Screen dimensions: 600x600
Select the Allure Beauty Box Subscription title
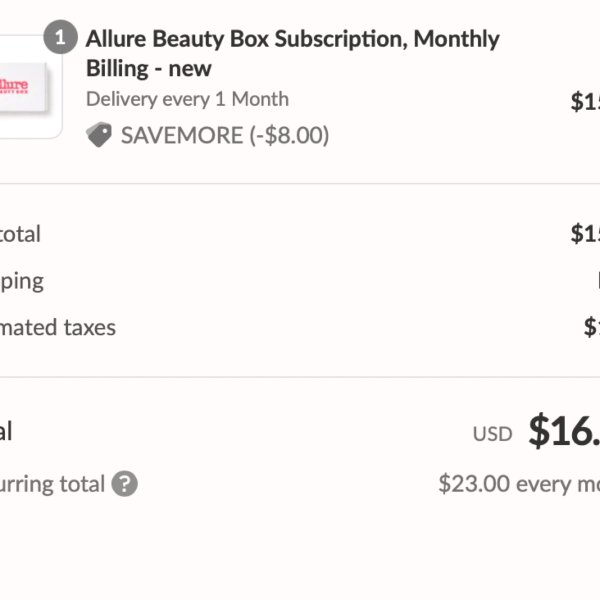tap(292, 54)
